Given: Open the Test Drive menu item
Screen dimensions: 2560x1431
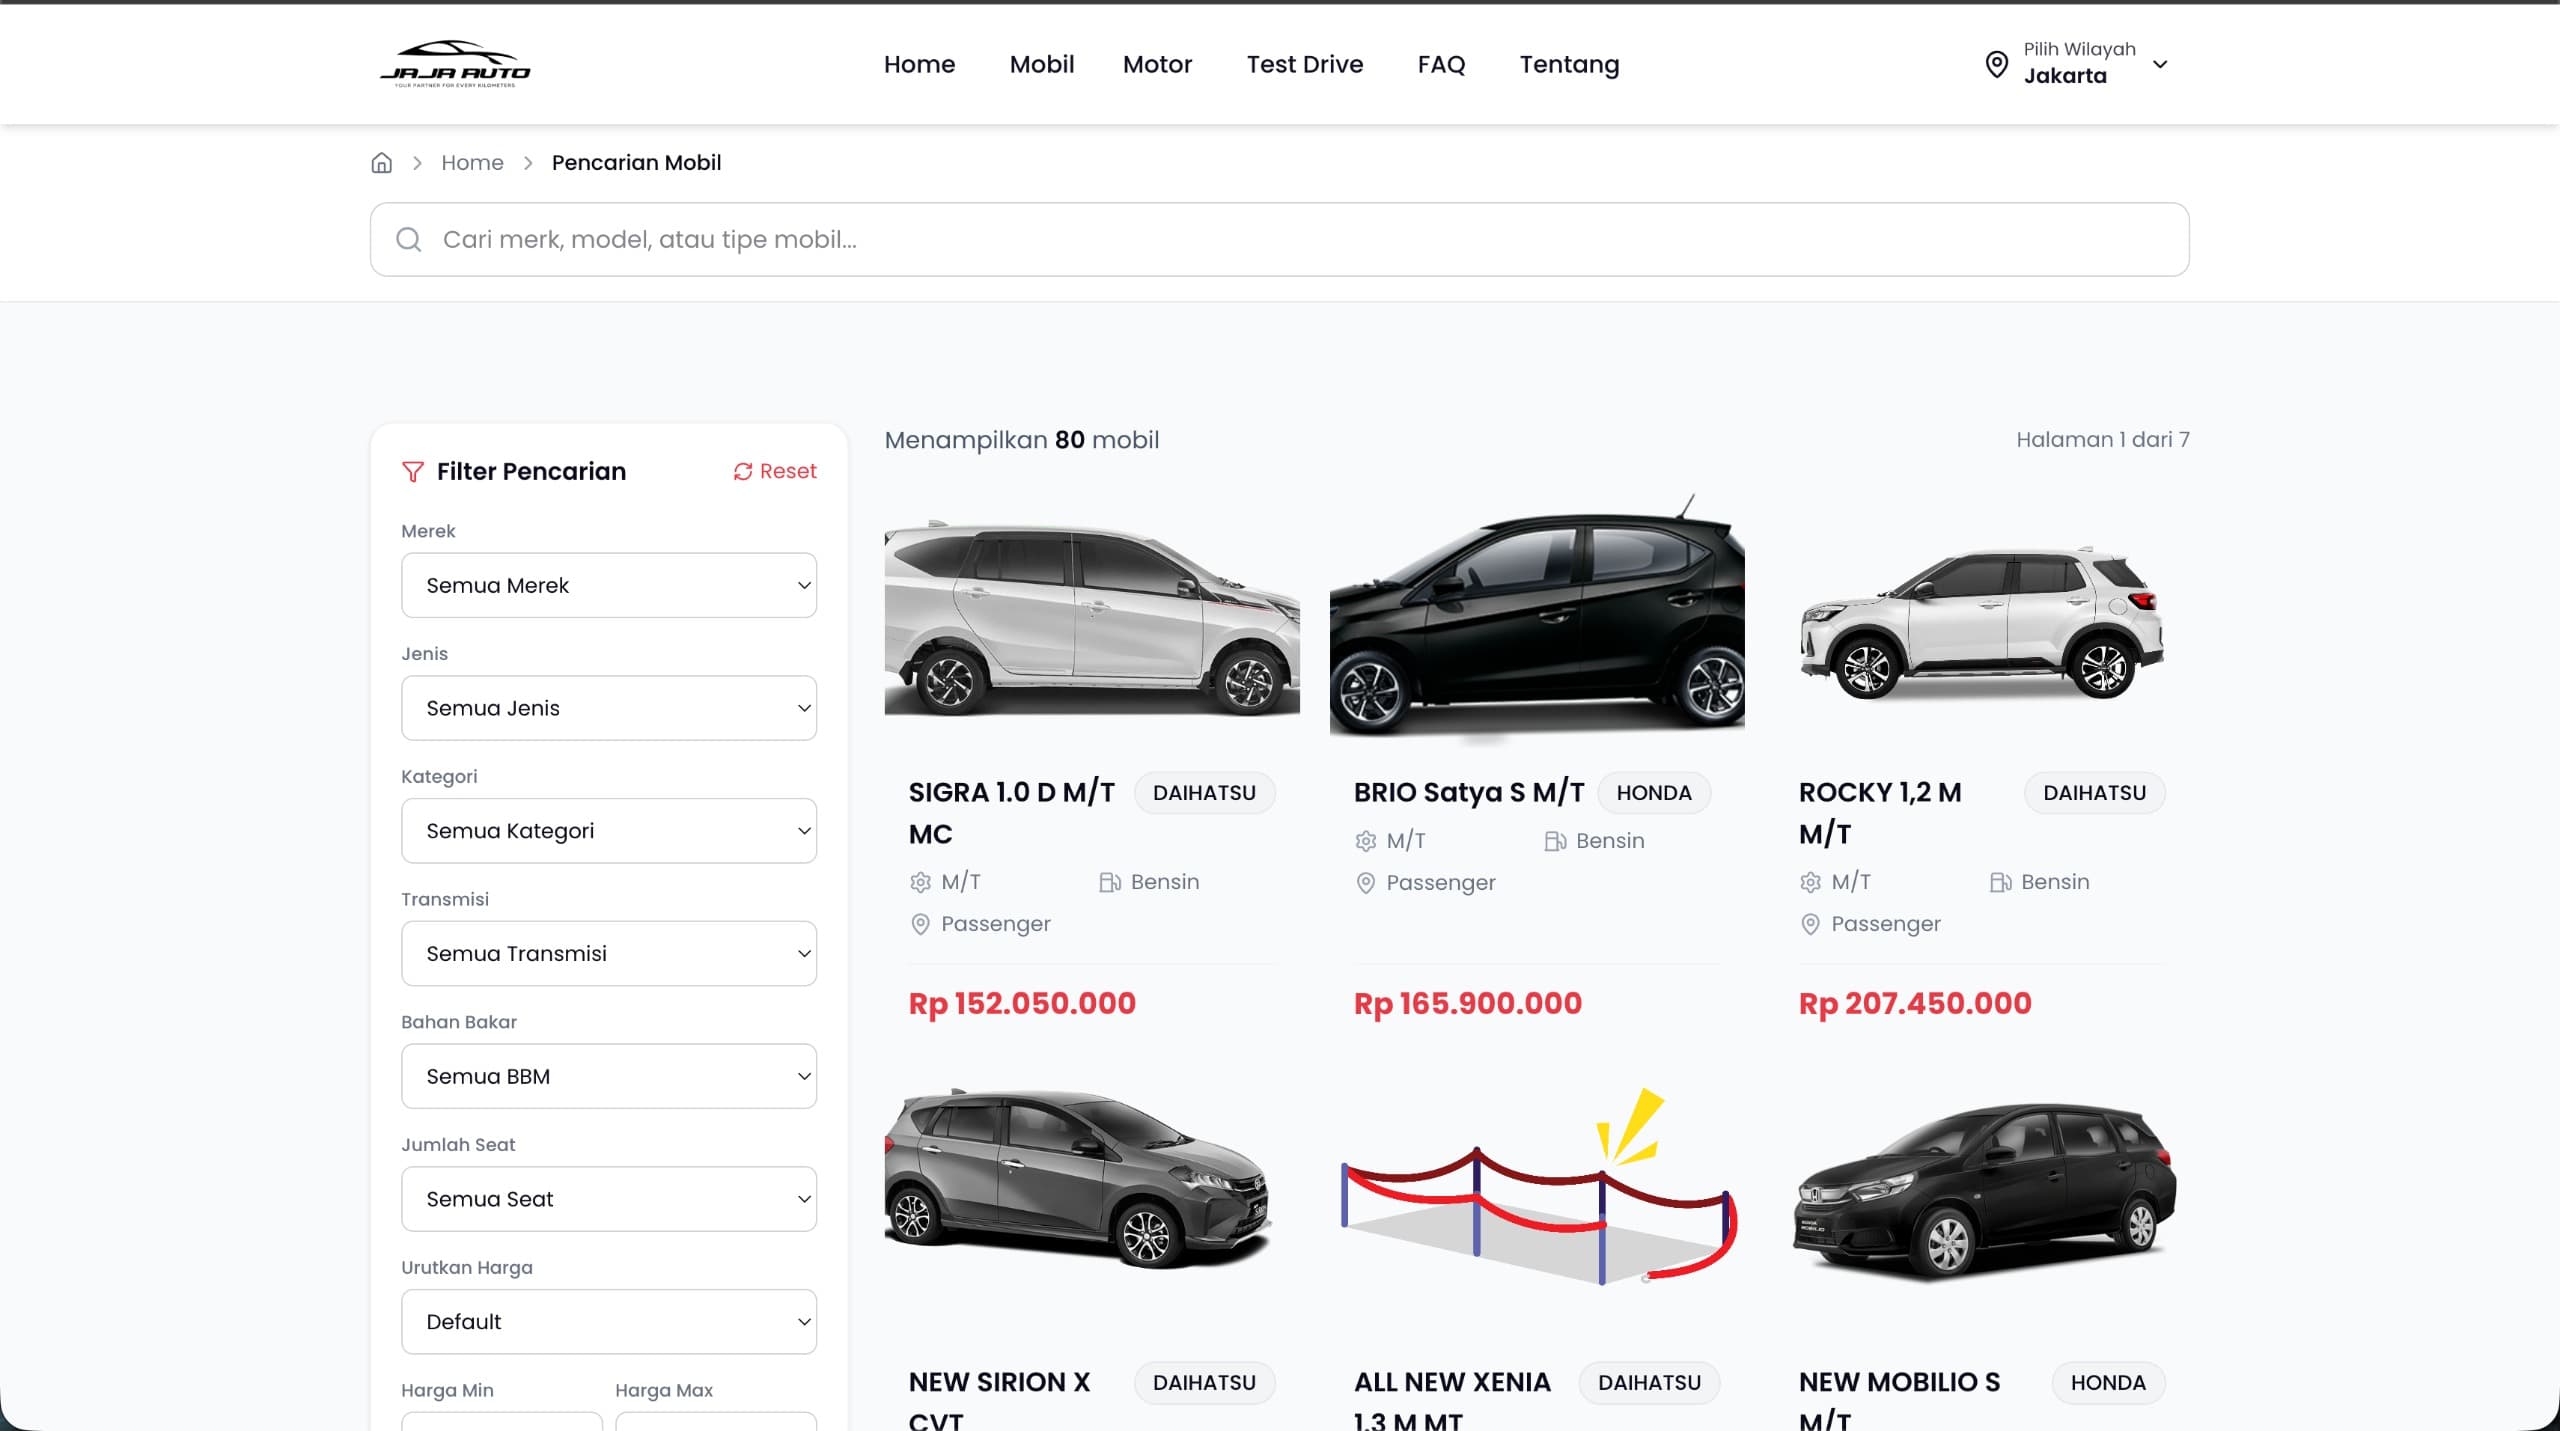Looking at the screenshot, I should pyautogui.click(x=1305, y=64).
